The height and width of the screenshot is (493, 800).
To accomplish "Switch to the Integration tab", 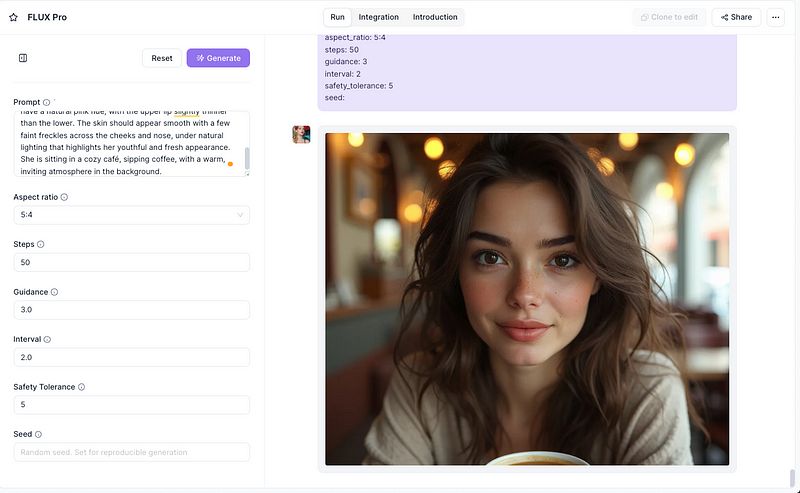I will pos(379,17).
